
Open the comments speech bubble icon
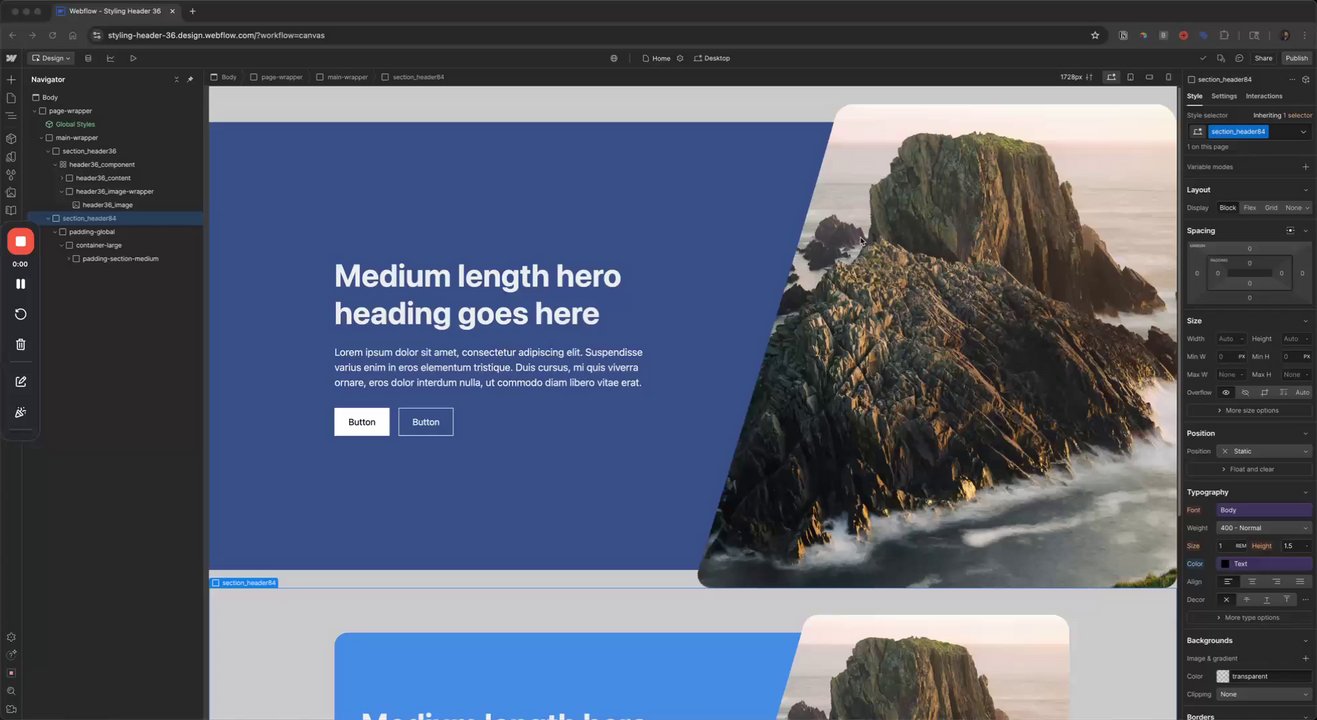pos(1239,58)
